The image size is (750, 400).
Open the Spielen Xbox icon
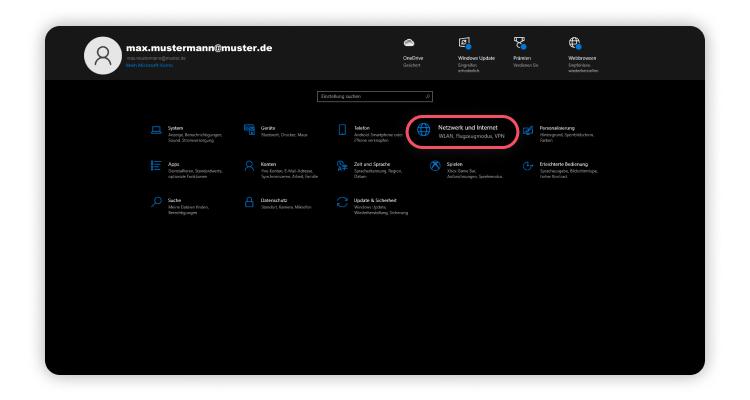435,166
